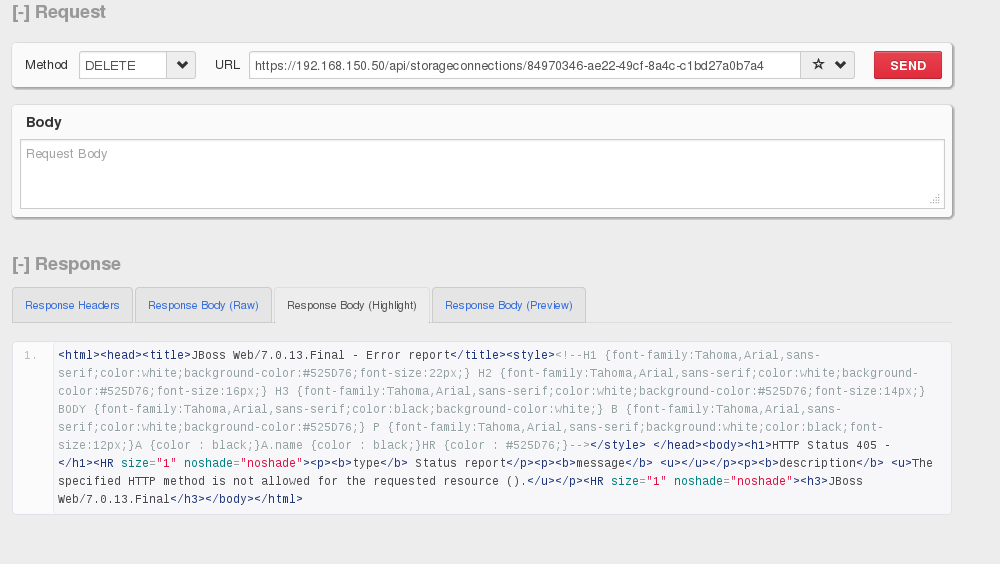This screenshot has height=564, width=1000.
Task: Open the HTTP method dropdown arrow
Action: point(181,65)
